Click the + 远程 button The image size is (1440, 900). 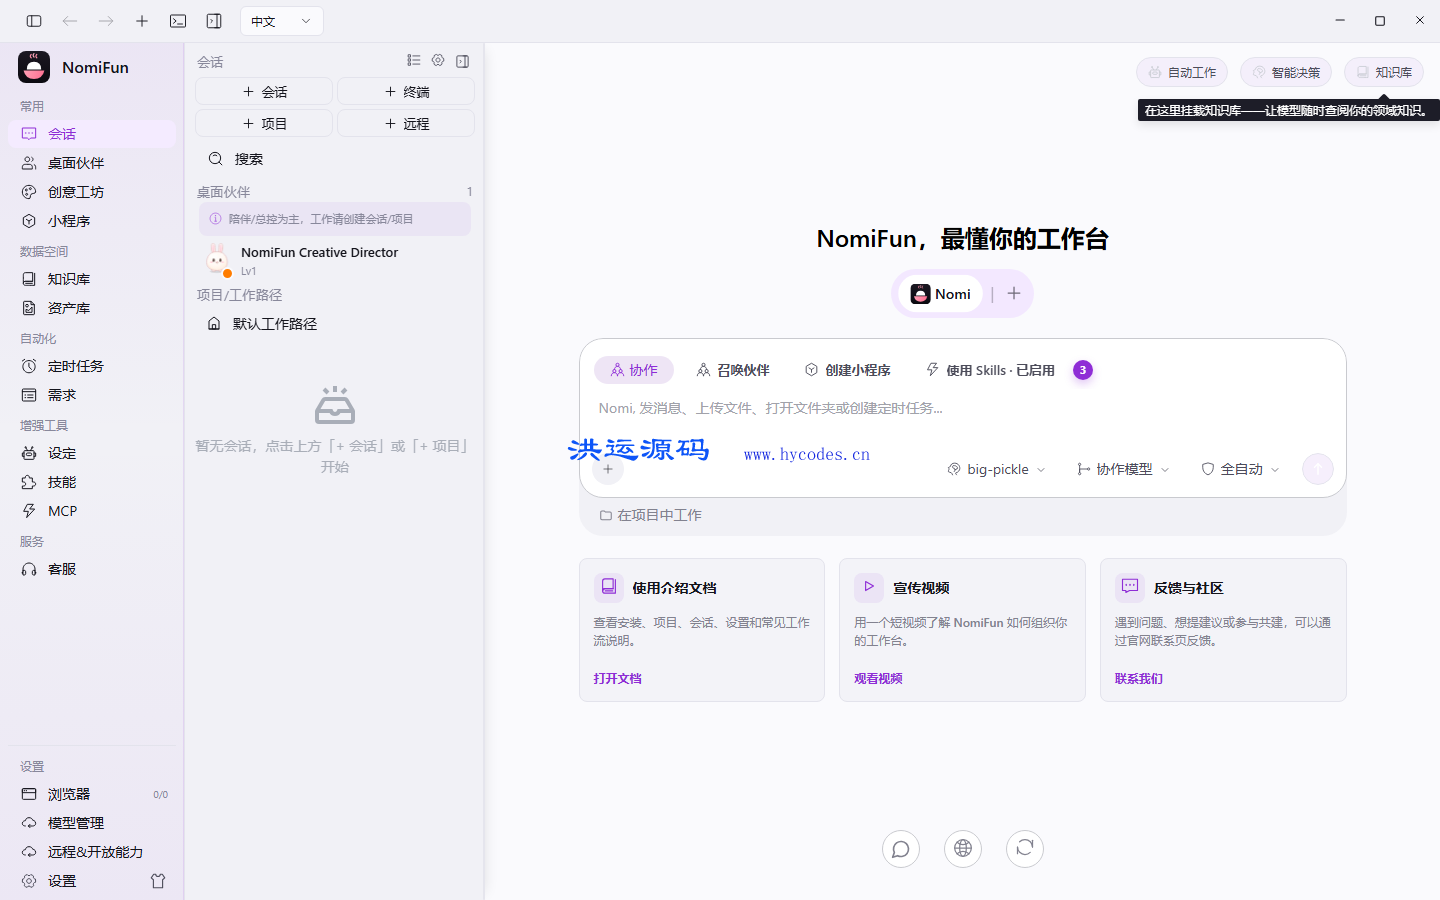(x=406, y=123)
